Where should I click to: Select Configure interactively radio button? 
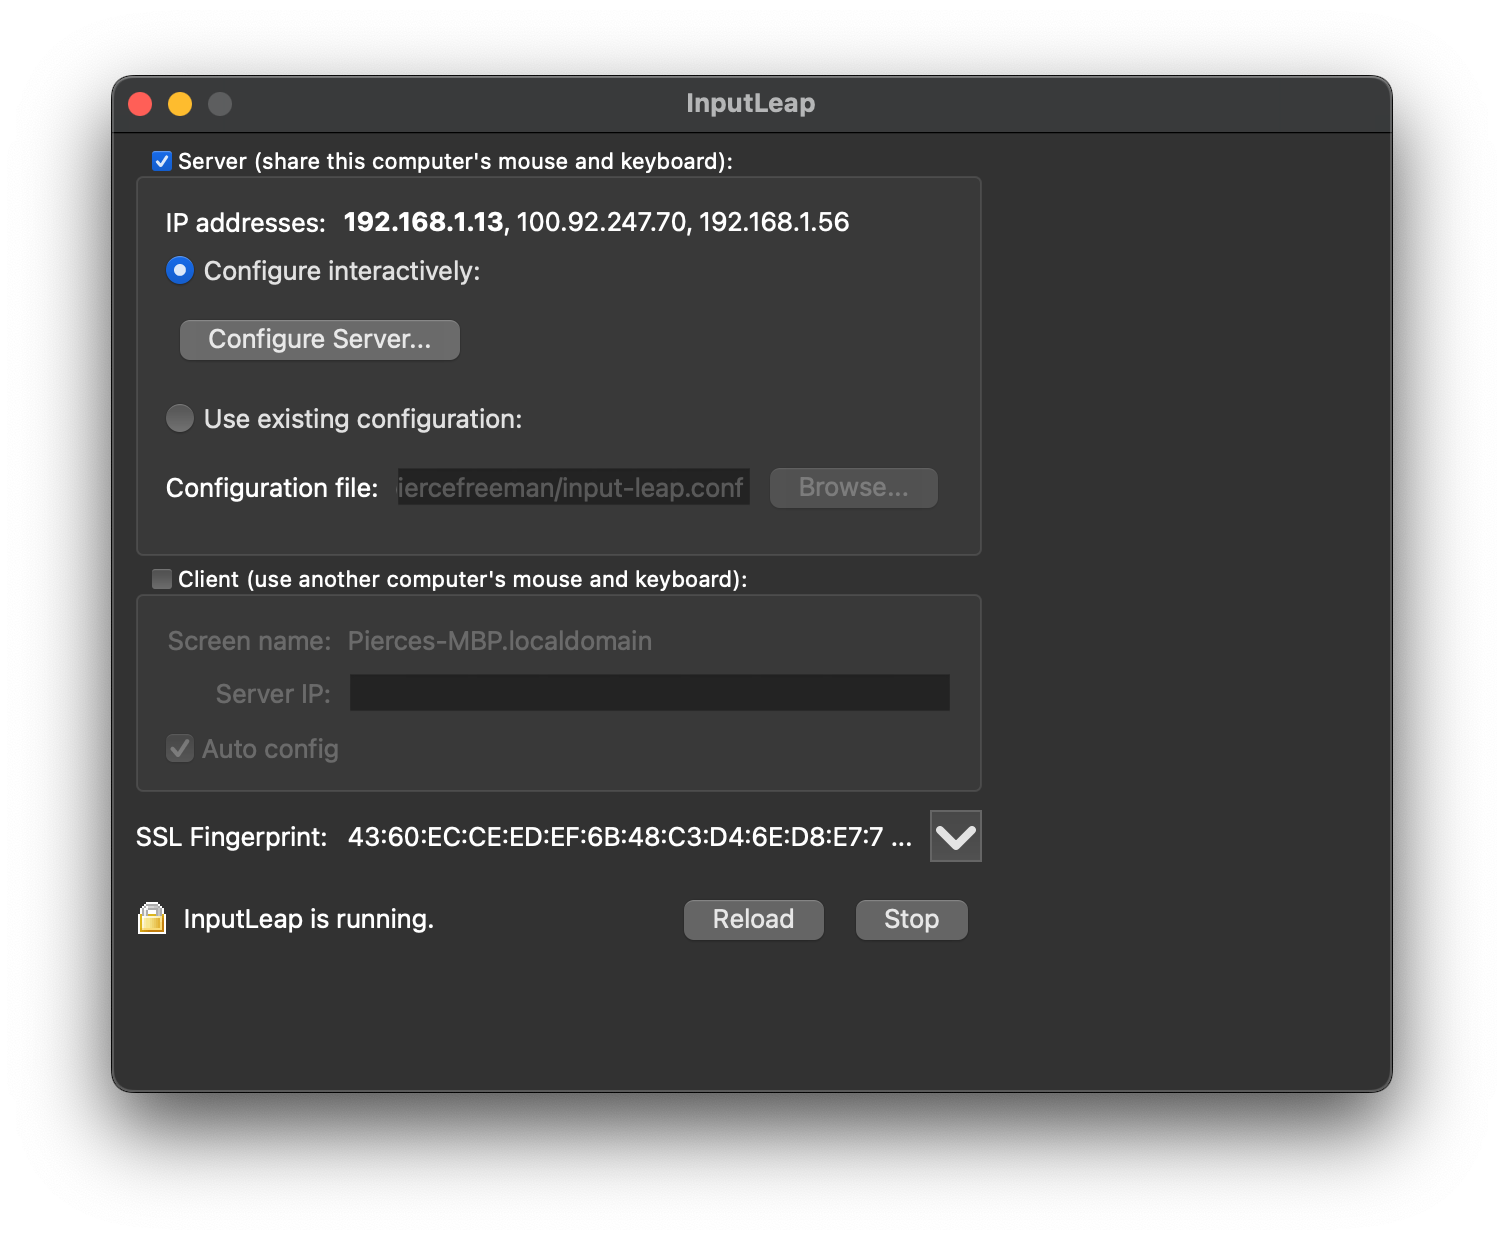coord(180,271)
